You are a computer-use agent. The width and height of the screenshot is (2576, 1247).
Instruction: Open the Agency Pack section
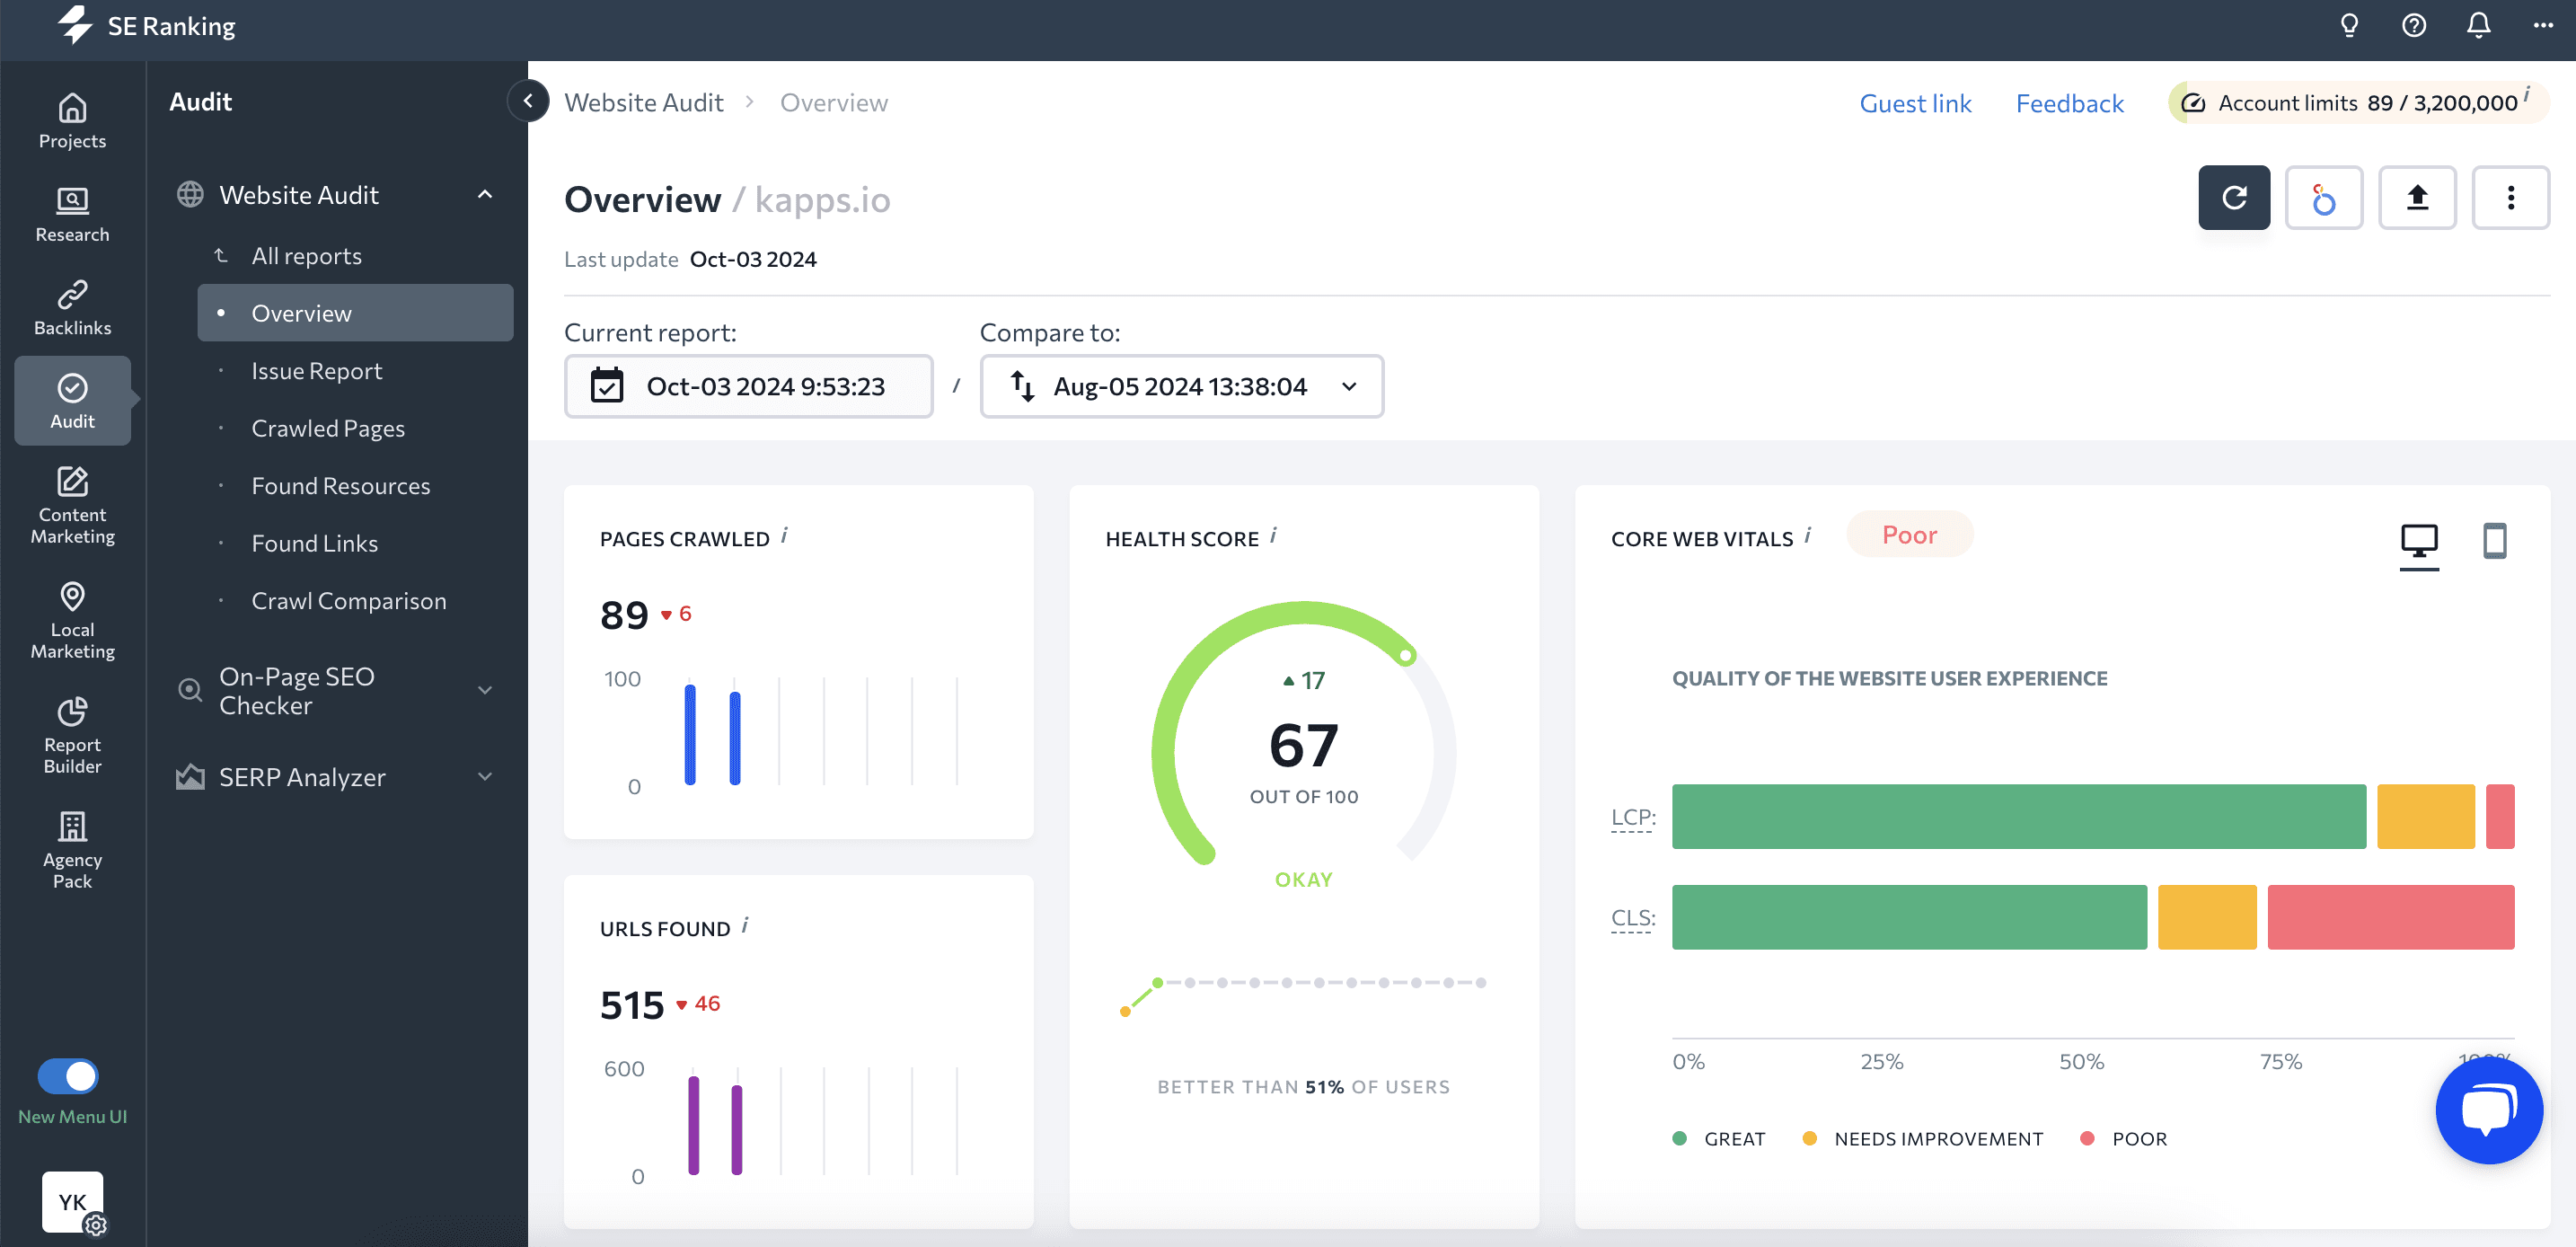(x=72, y=850)
